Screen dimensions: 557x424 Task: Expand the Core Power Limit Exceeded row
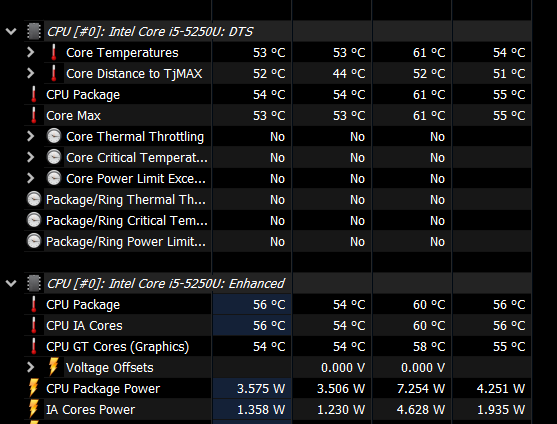click(x=31, y=178)
